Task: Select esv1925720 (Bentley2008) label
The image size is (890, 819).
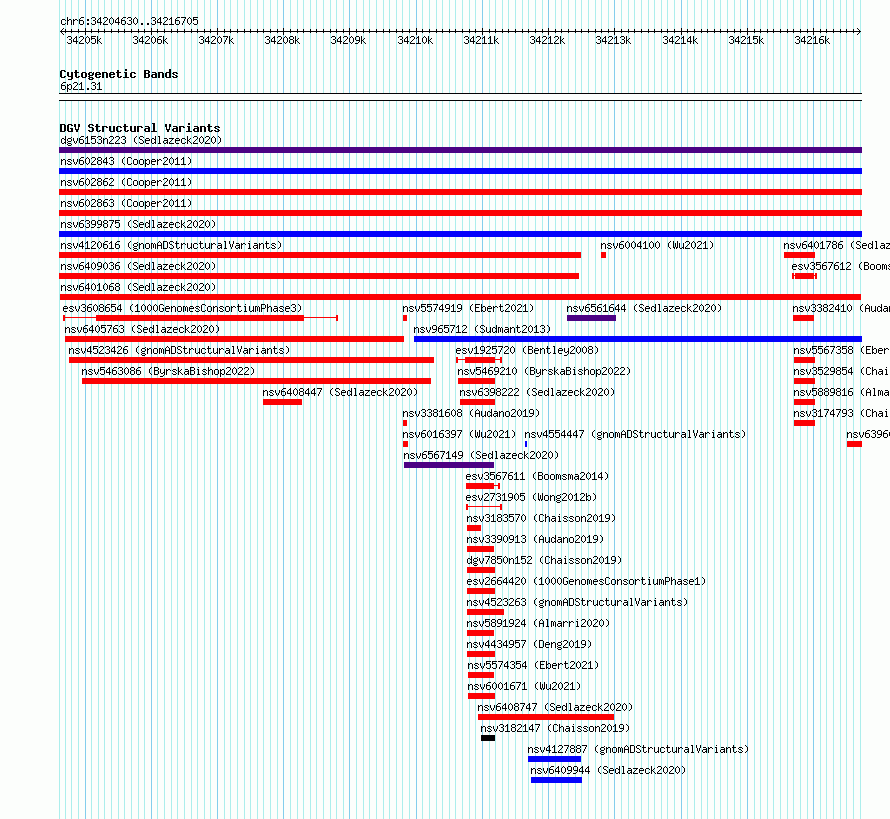Action: [x=527, y=350]
